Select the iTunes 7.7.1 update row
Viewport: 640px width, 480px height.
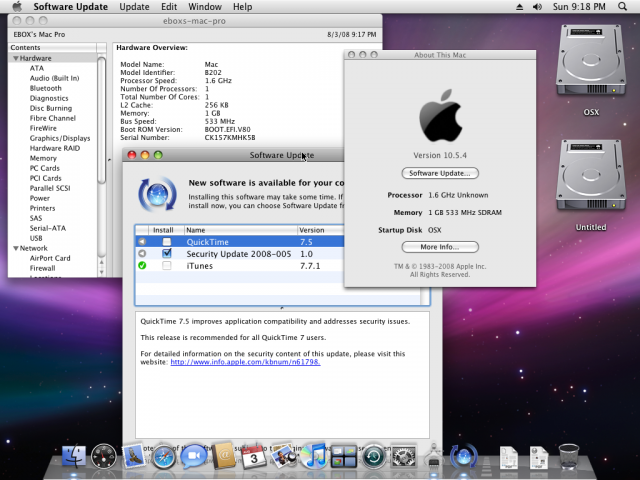coord(240,266)
